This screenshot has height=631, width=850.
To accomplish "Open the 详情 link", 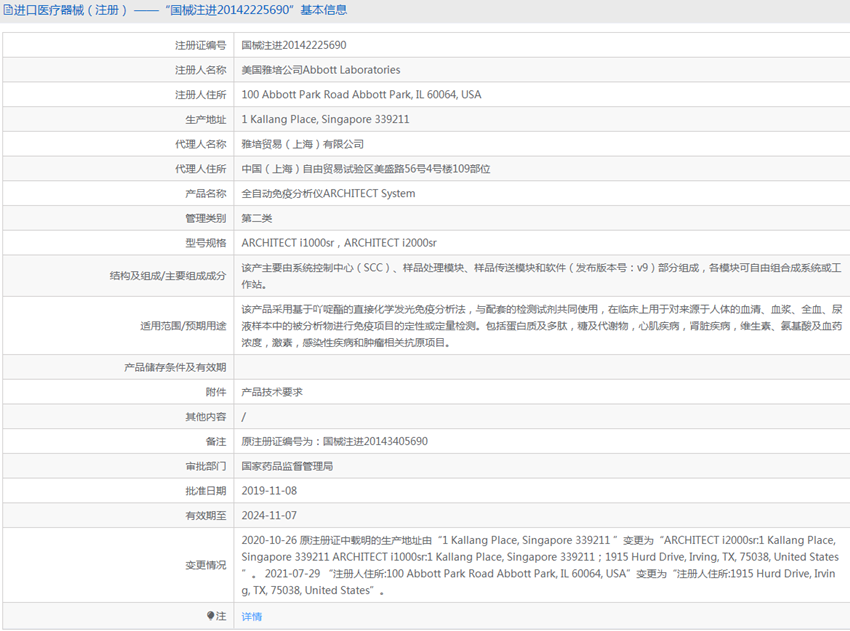I will [252, 616].
